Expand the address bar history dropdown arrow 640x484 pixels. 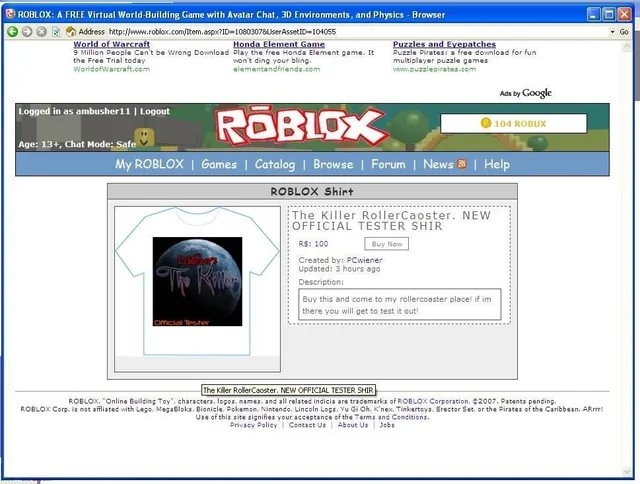[612, 32]
